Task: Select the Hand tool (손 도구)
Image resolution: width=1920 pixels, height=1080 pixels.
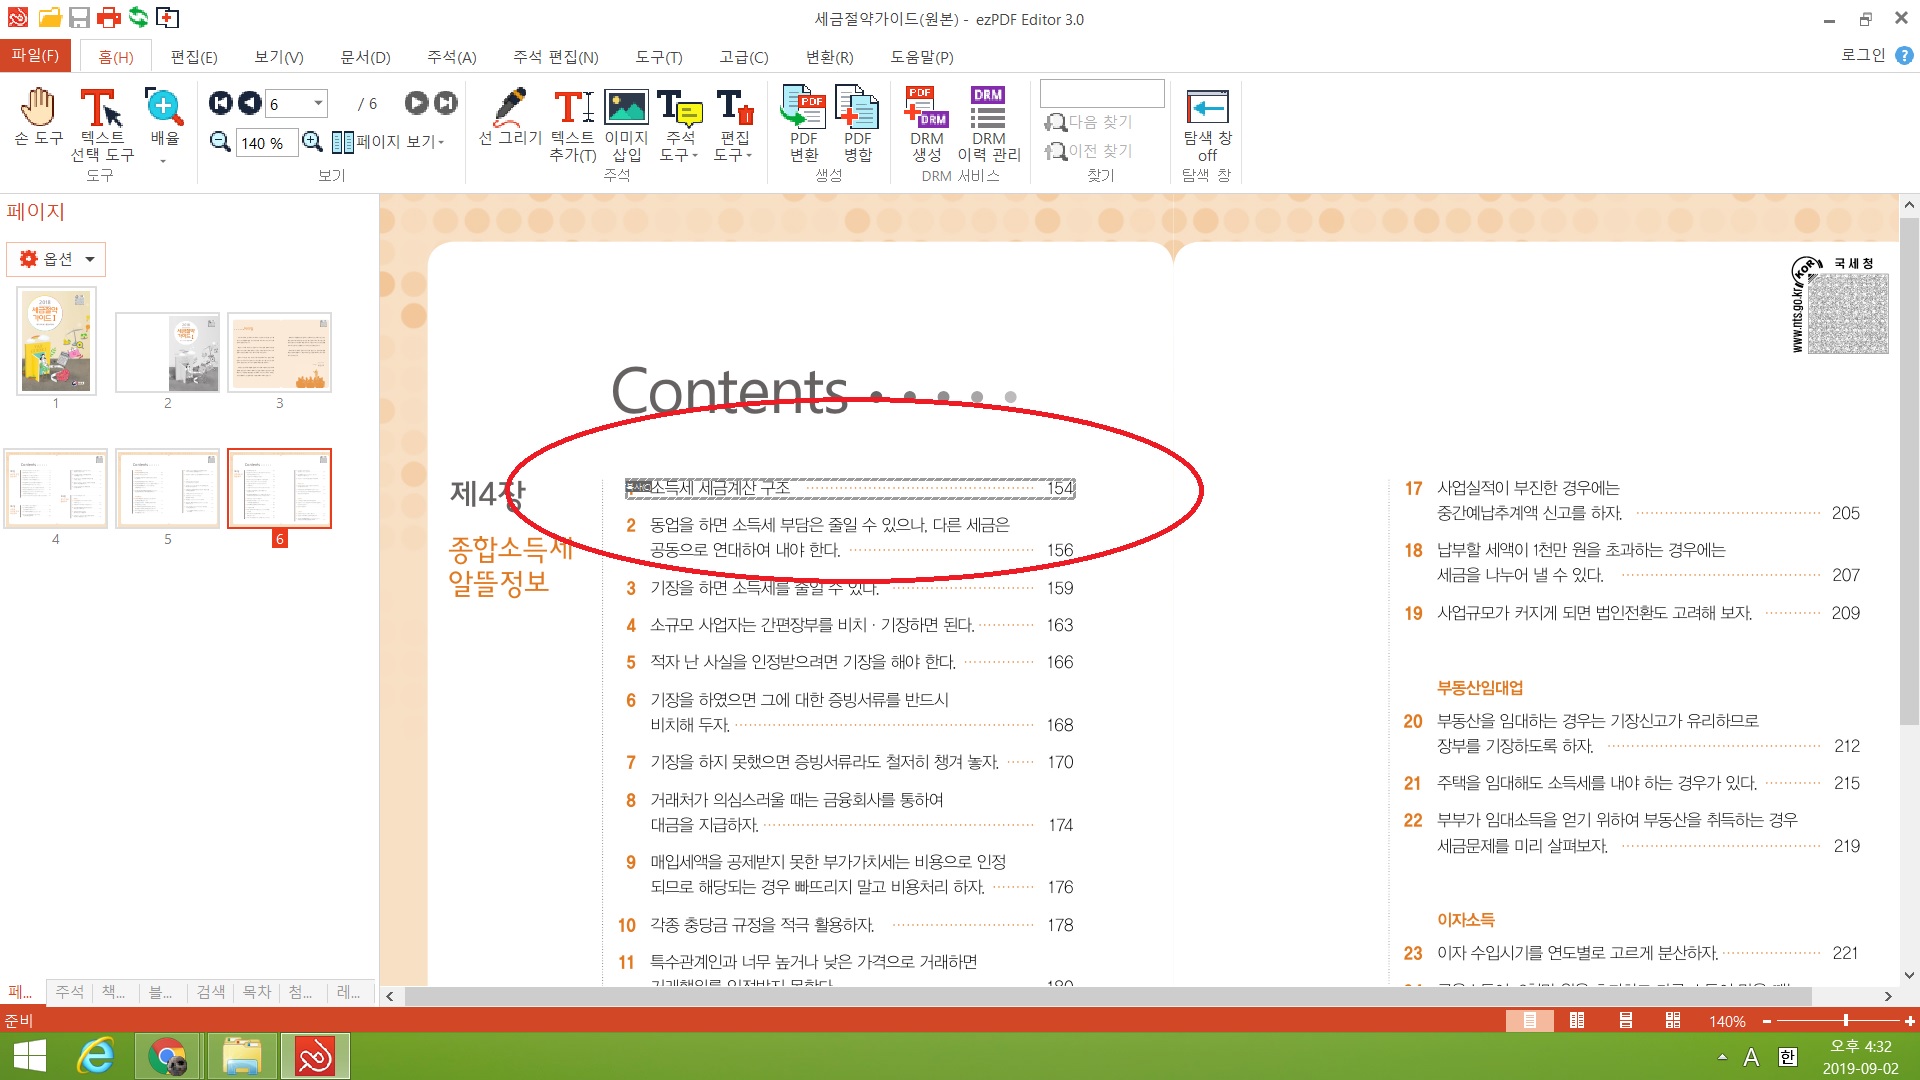Action: coord(38,108)
